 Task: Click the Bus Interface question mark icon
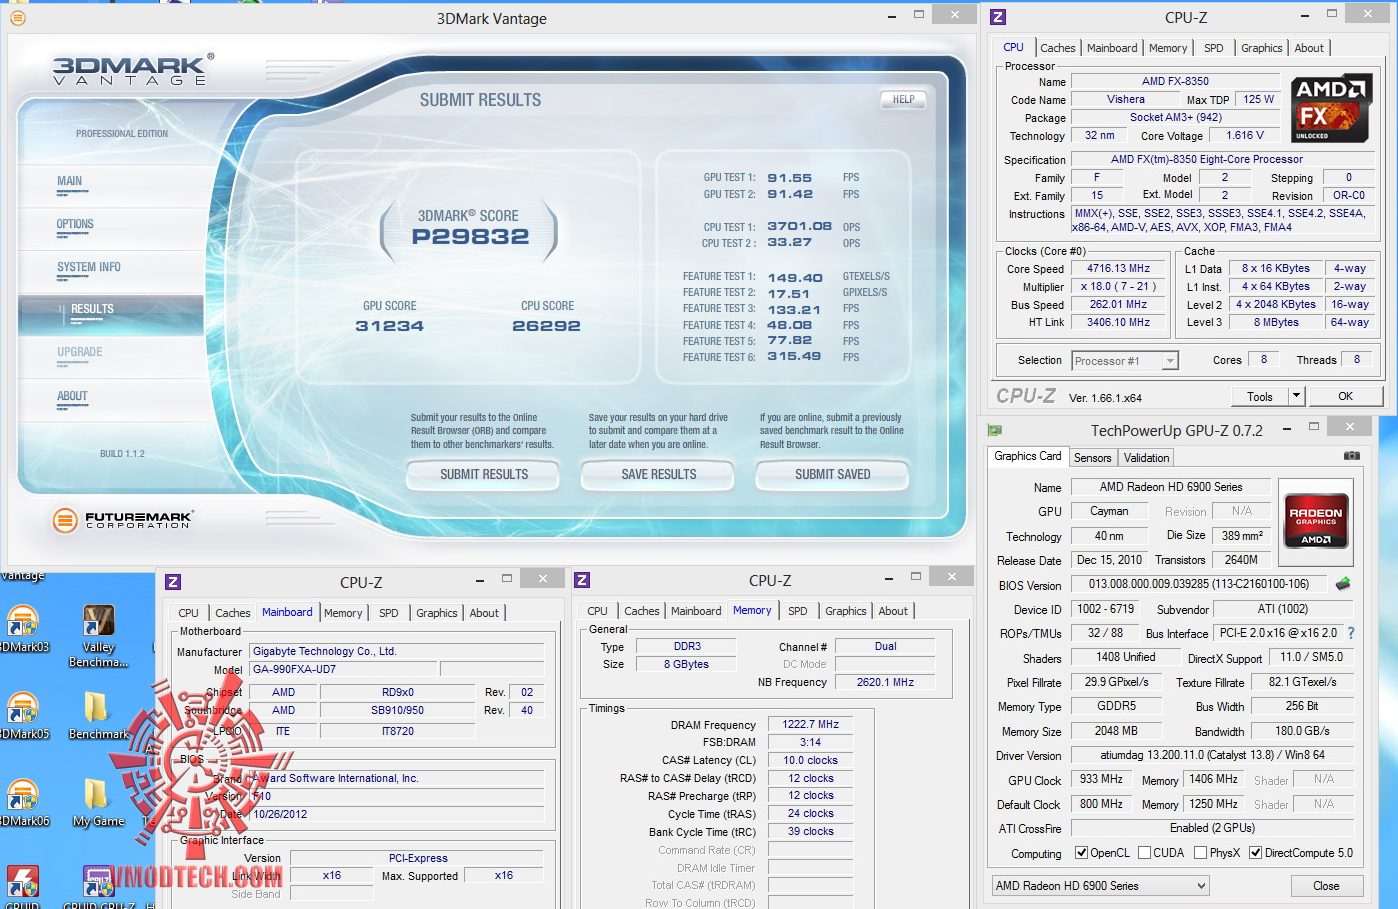tap(1351, 633)
